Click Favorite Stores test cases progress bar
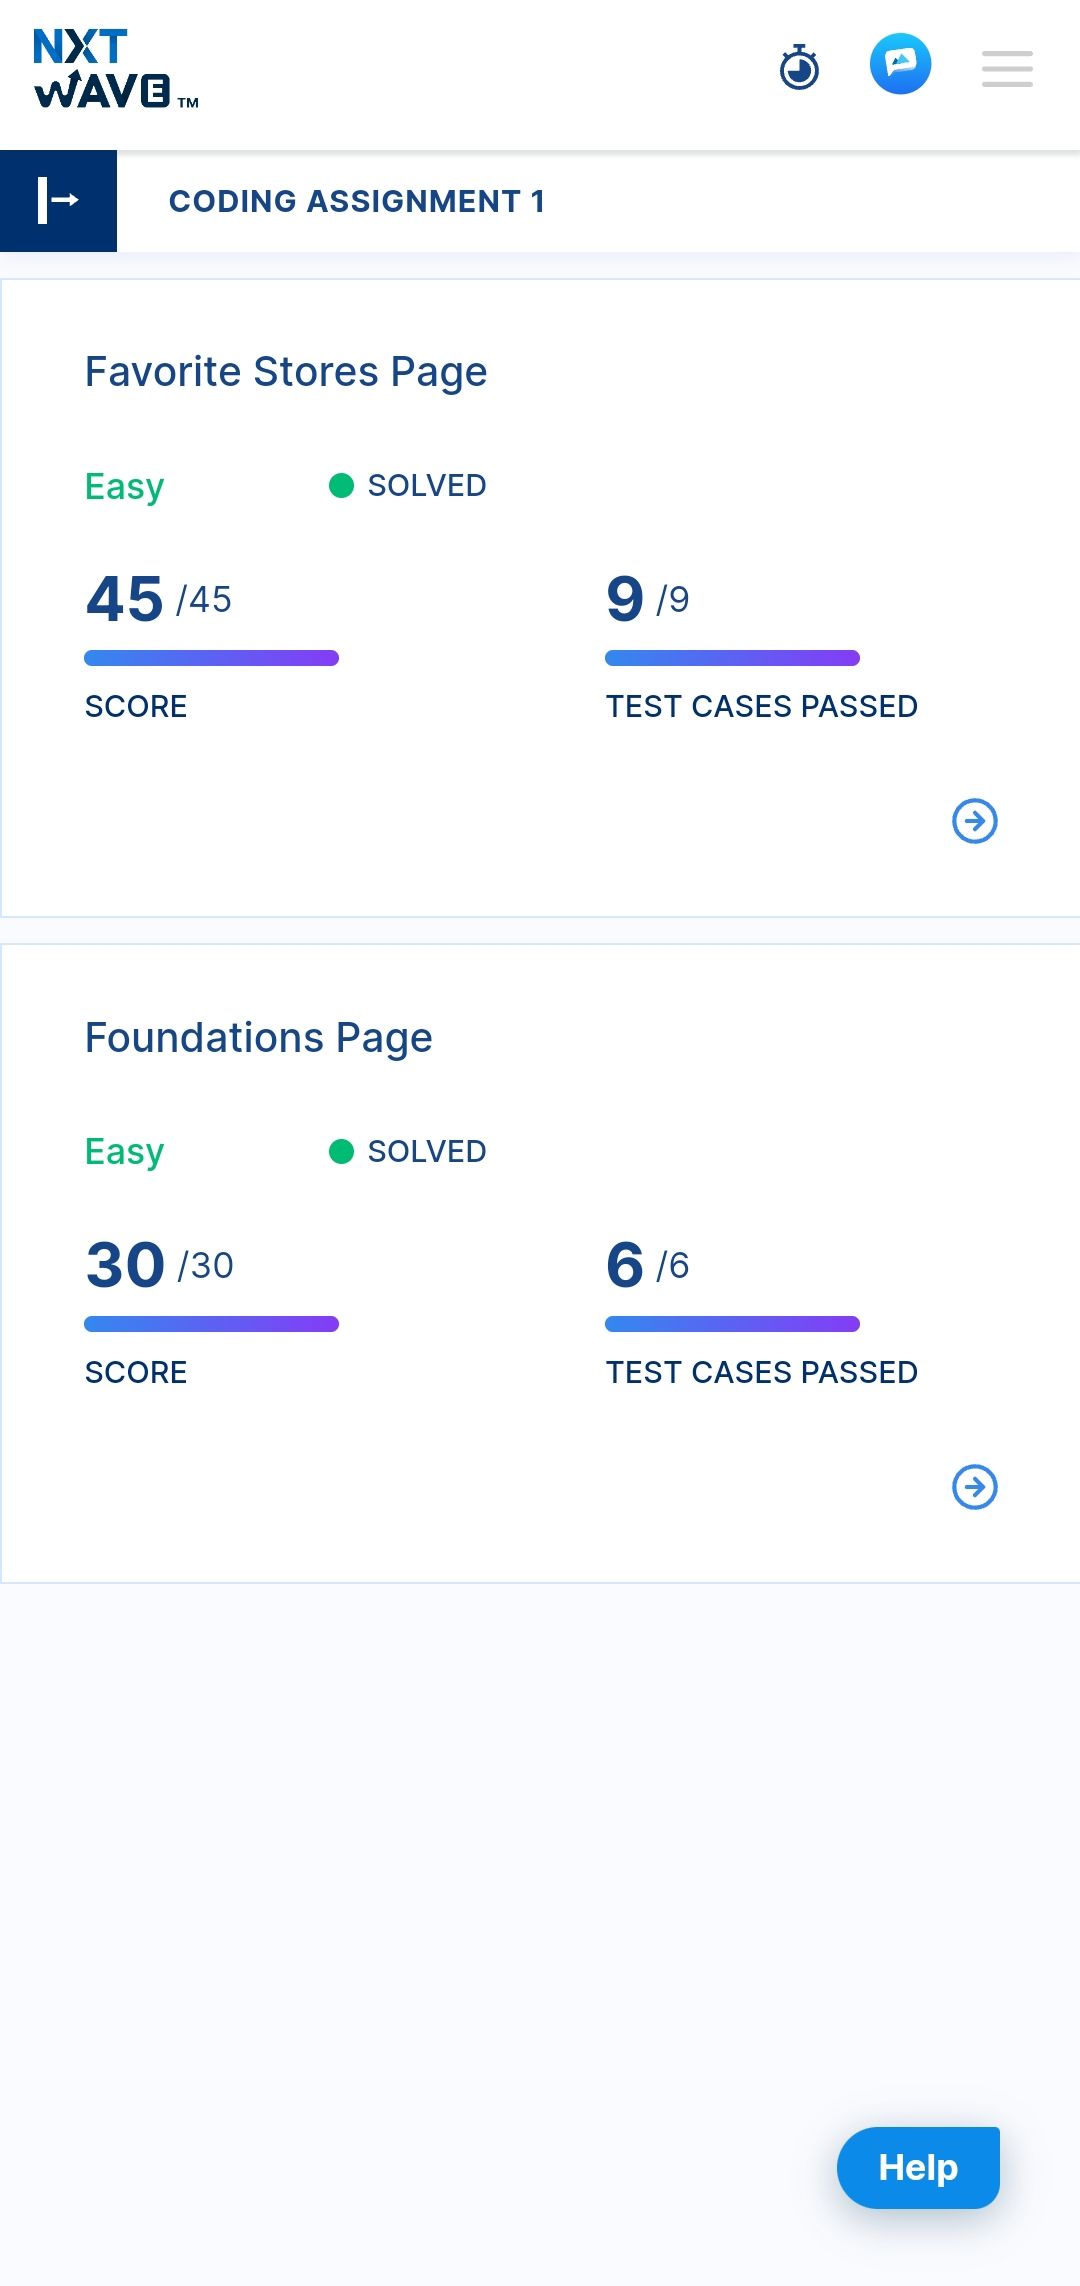This screenshot has width=1080, height=2286. point(732,658)
